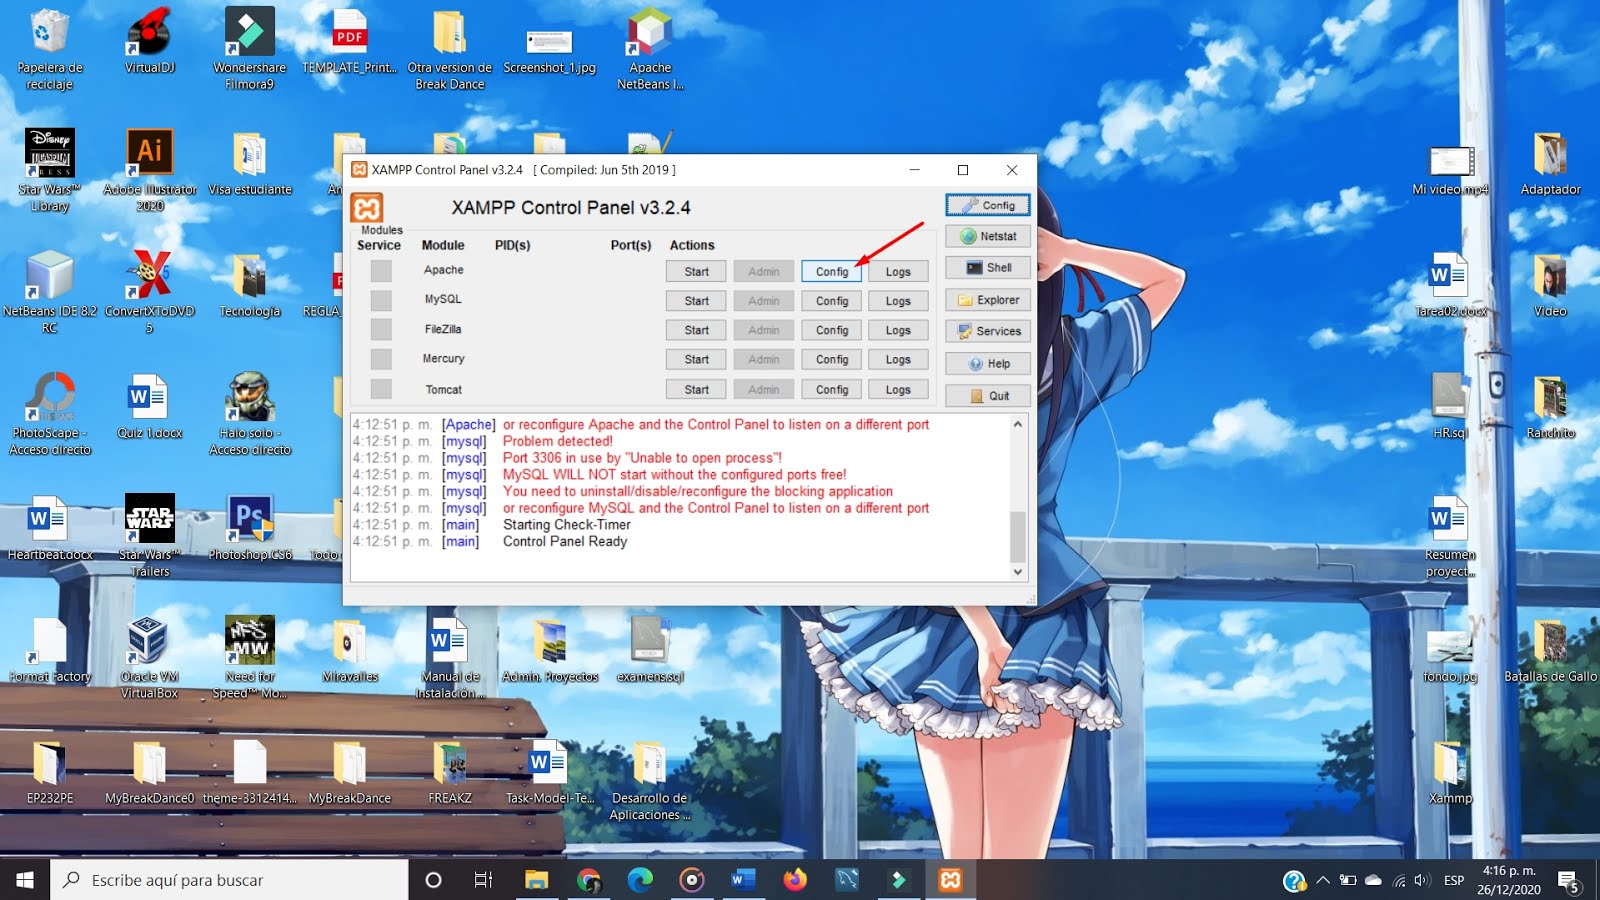Grab the log scrollbar thumb
The width and height of the screenshot is (1600, 900).
click(x=1018, y=536)
